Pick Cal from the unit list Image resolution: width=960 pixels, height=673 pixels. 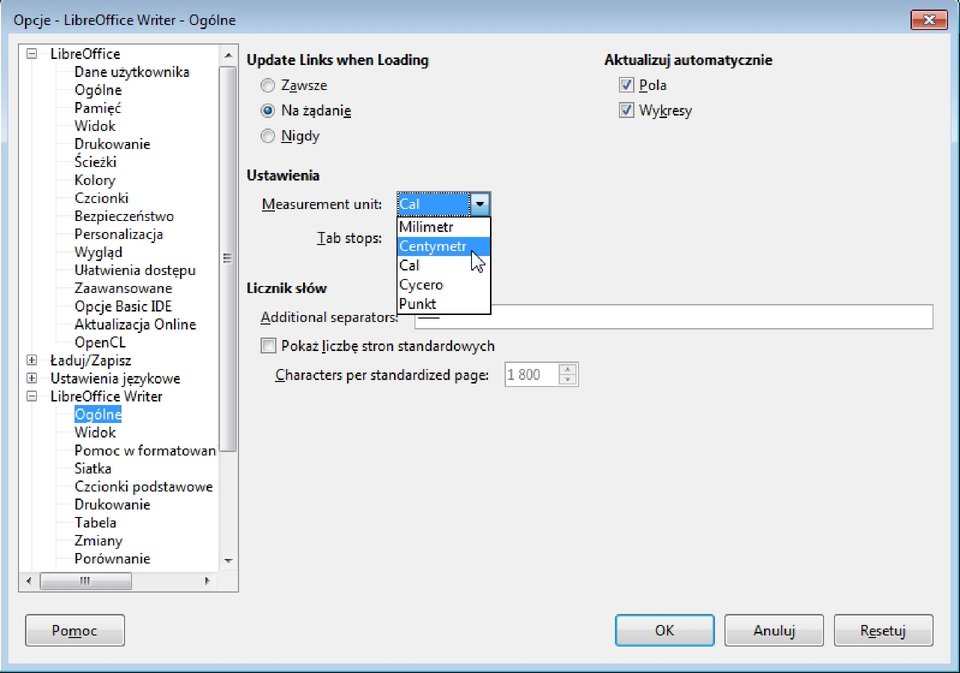pos(443,265)
